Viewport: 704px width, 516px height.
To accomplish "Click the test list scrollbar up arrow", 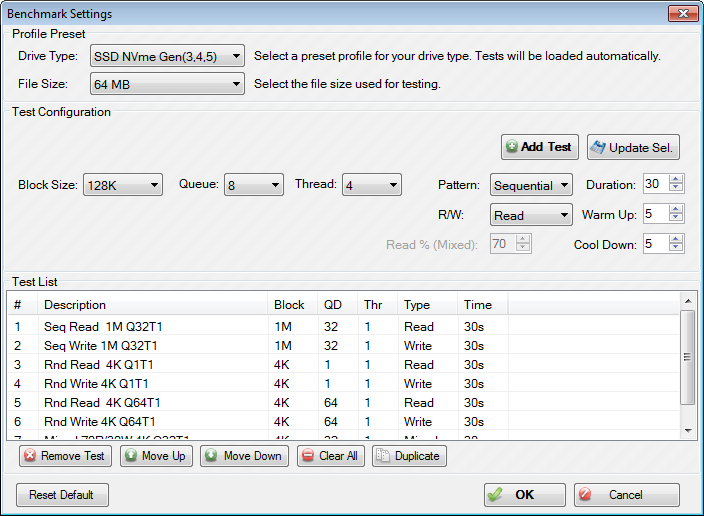I will [688, 300].
